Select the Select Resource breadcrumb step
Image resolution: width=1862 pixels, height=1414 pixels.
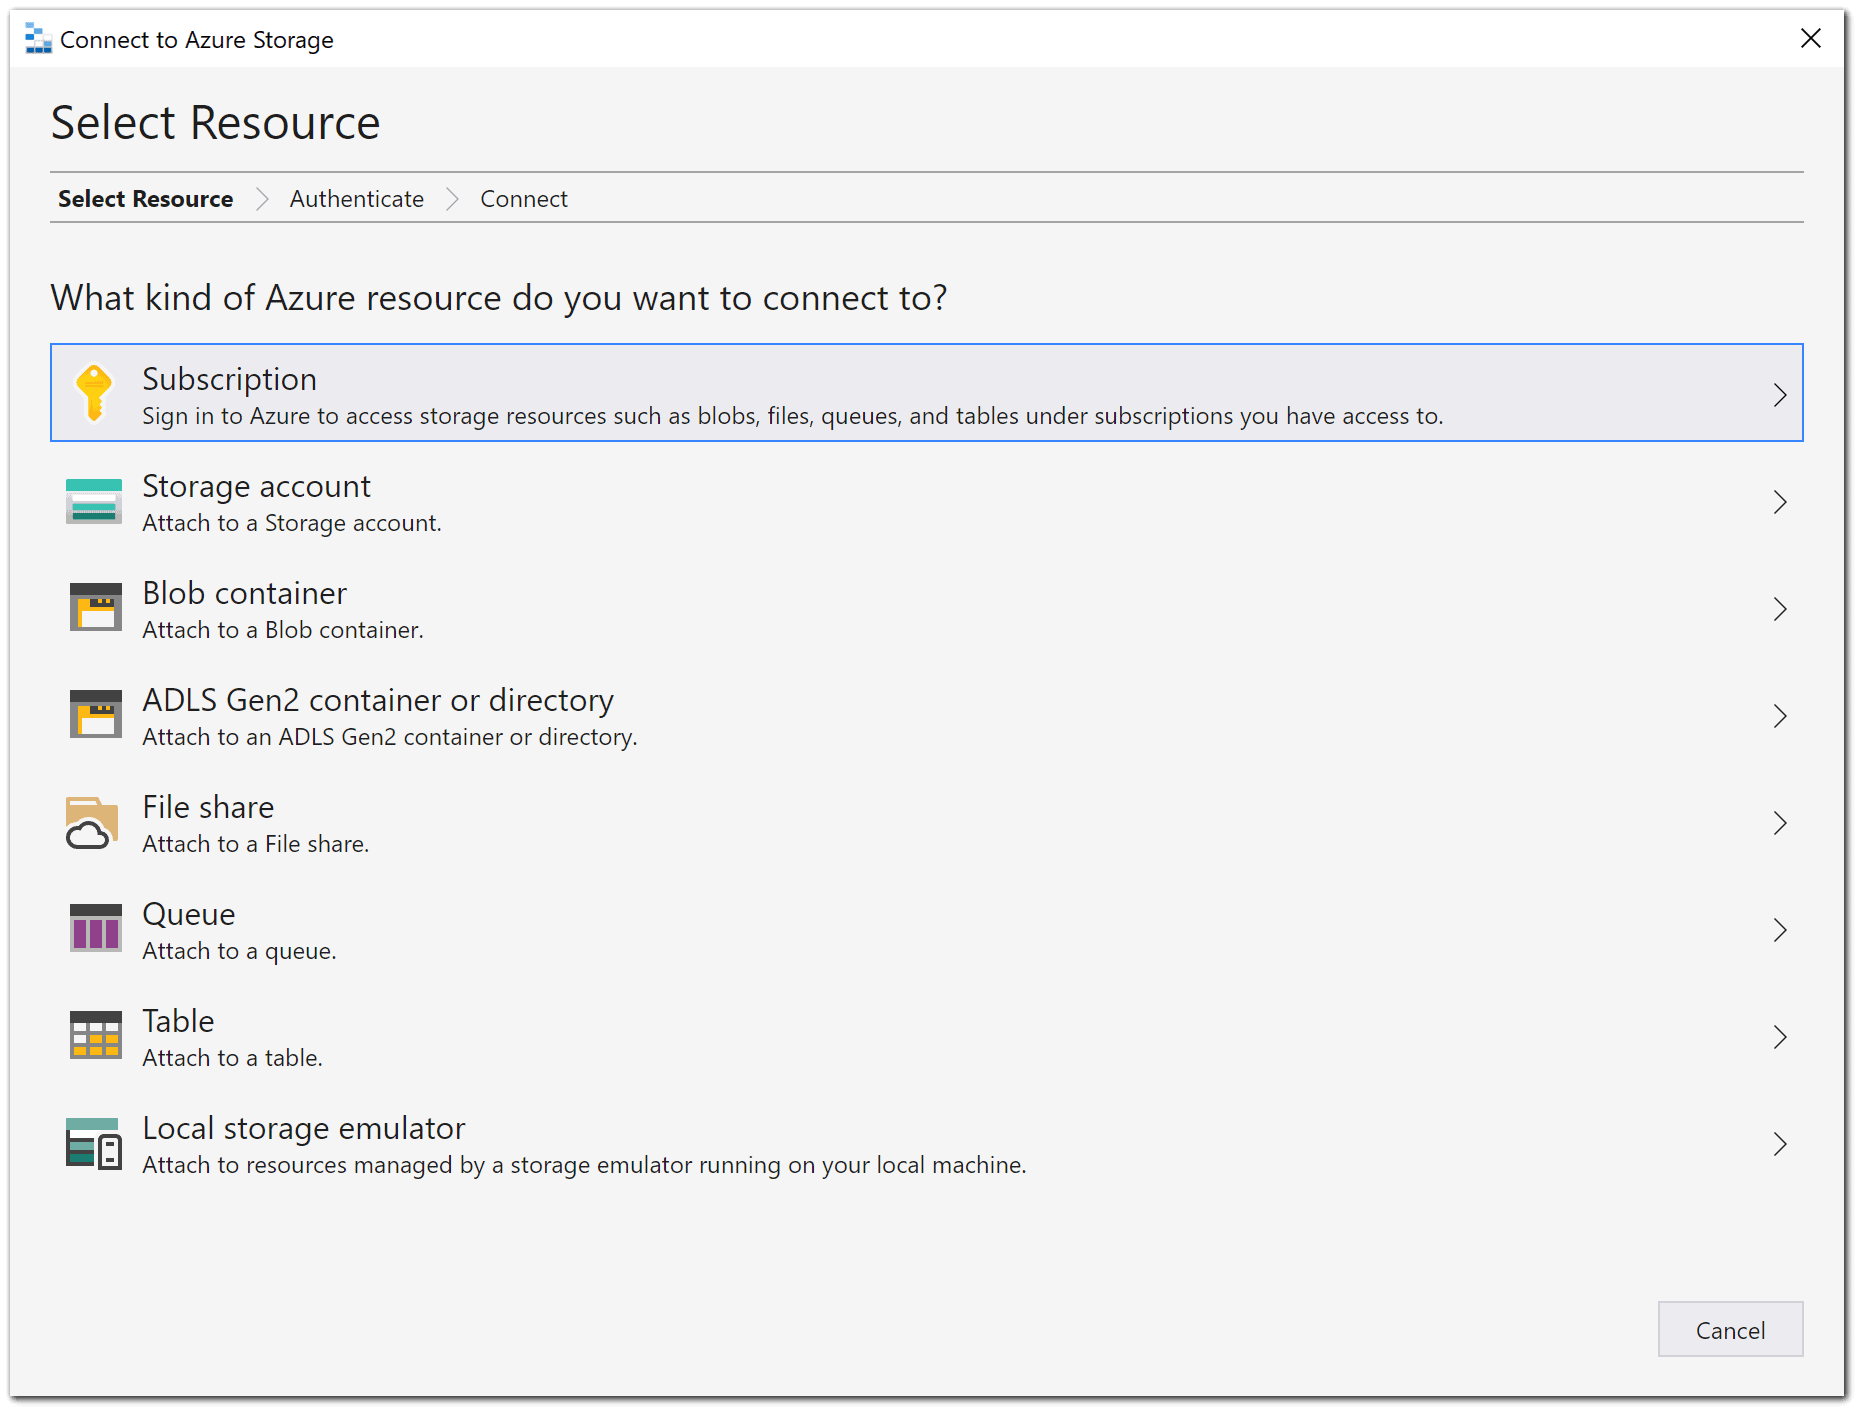tap(145, 198)
